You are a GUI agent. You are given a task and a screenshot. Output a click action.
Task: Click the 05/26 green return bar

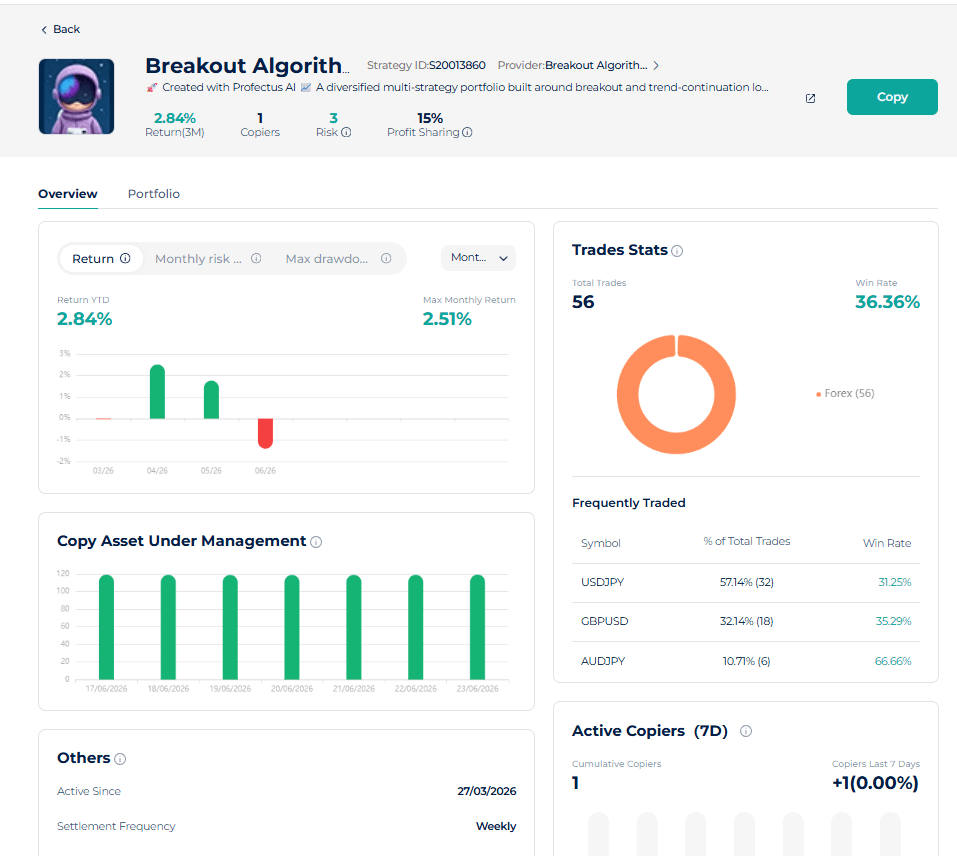(211, 400)
